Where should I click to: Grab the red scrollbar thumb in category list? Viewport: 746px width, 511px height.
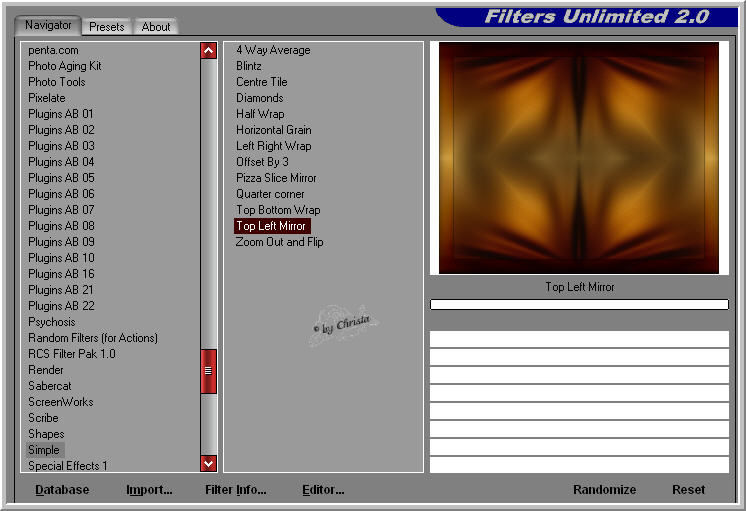tap(208, 371)
